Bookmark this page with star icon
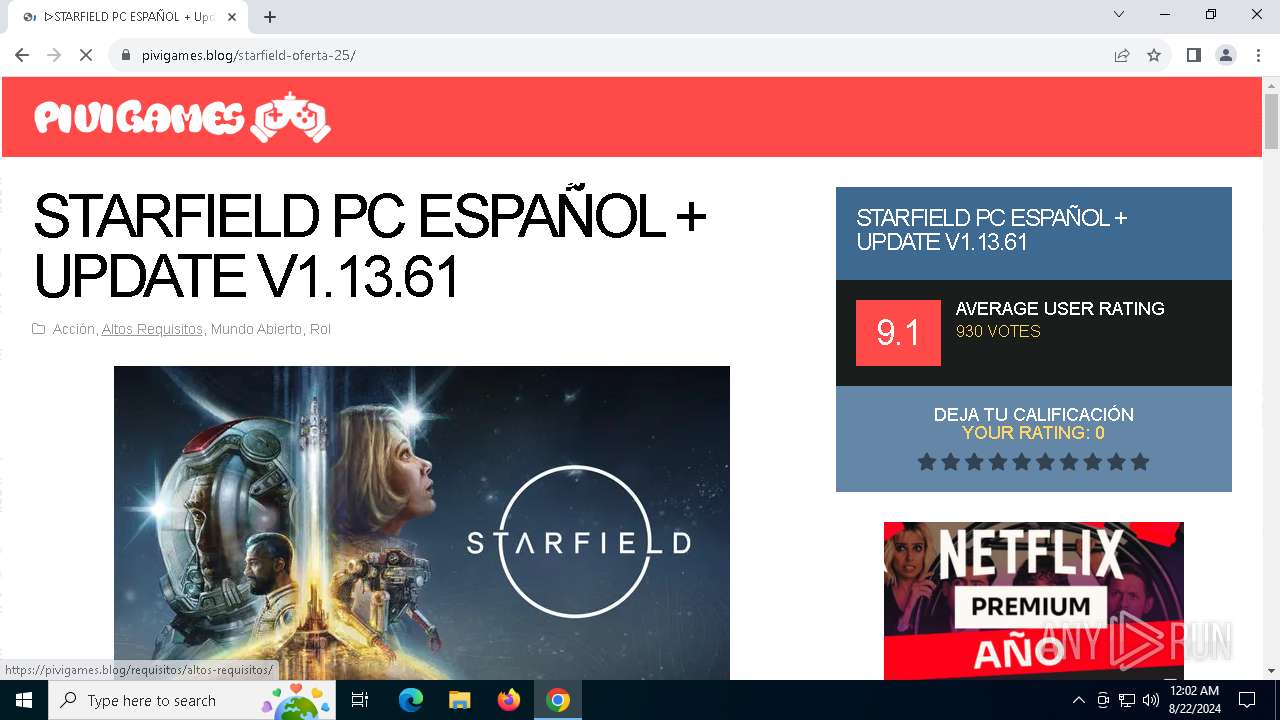 1154,55
